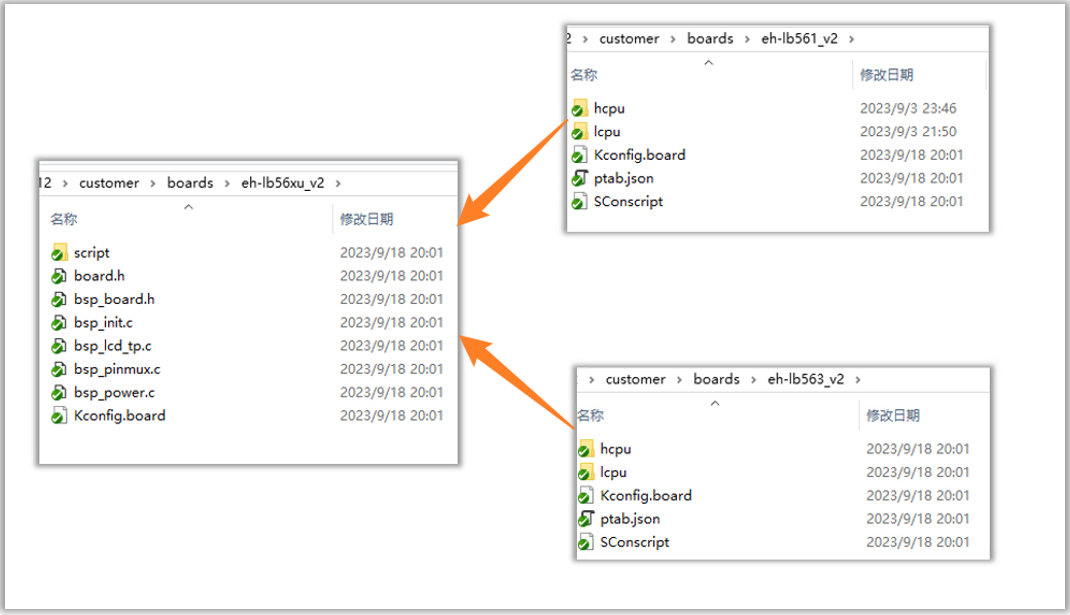
Task: Click the script folder icon
Action: pyautogui.click(x=59, y=253)
